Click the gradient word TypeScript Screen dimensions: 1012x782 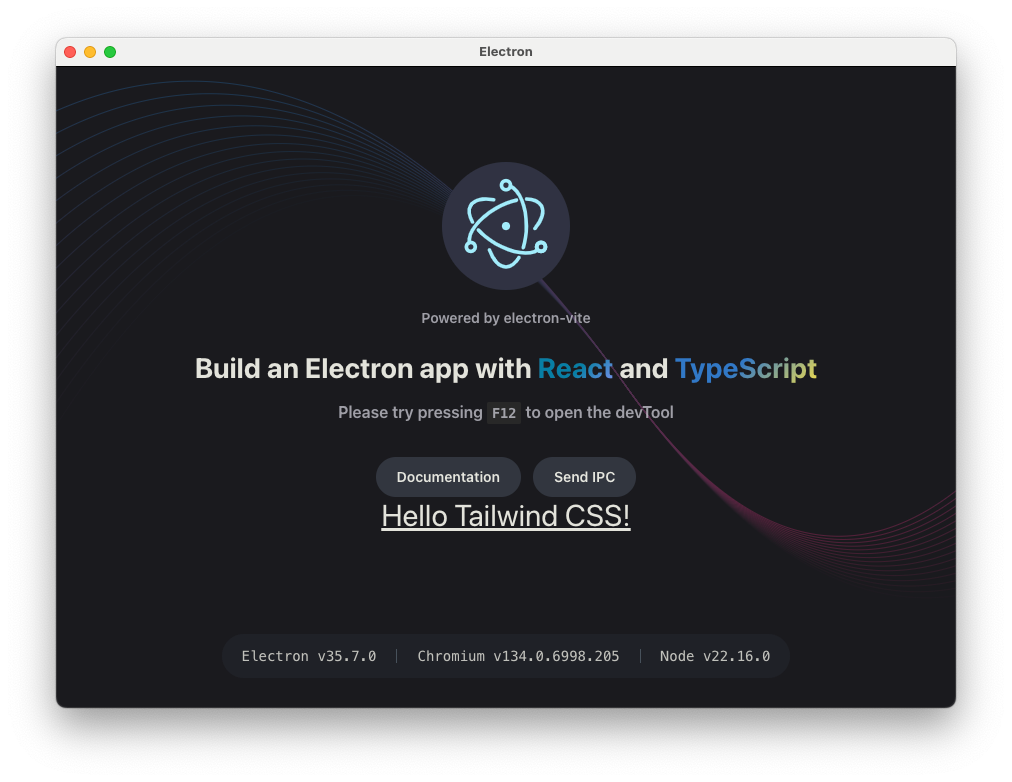(745, 368)
